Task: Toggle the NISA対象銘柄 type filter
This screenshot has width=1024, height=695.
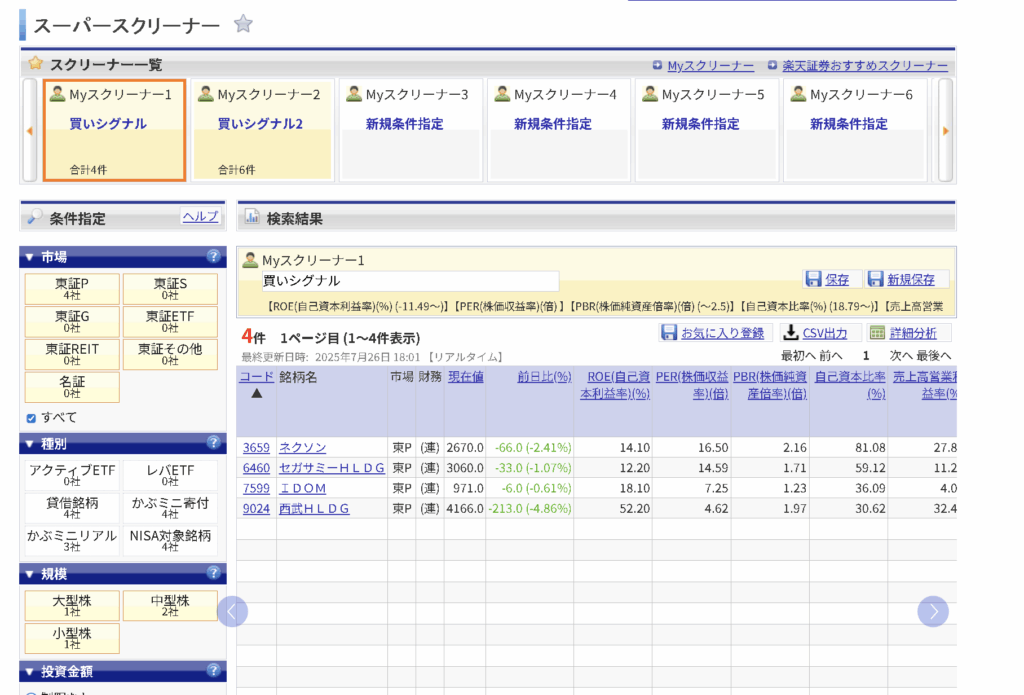Action: [x=170, y=541]
